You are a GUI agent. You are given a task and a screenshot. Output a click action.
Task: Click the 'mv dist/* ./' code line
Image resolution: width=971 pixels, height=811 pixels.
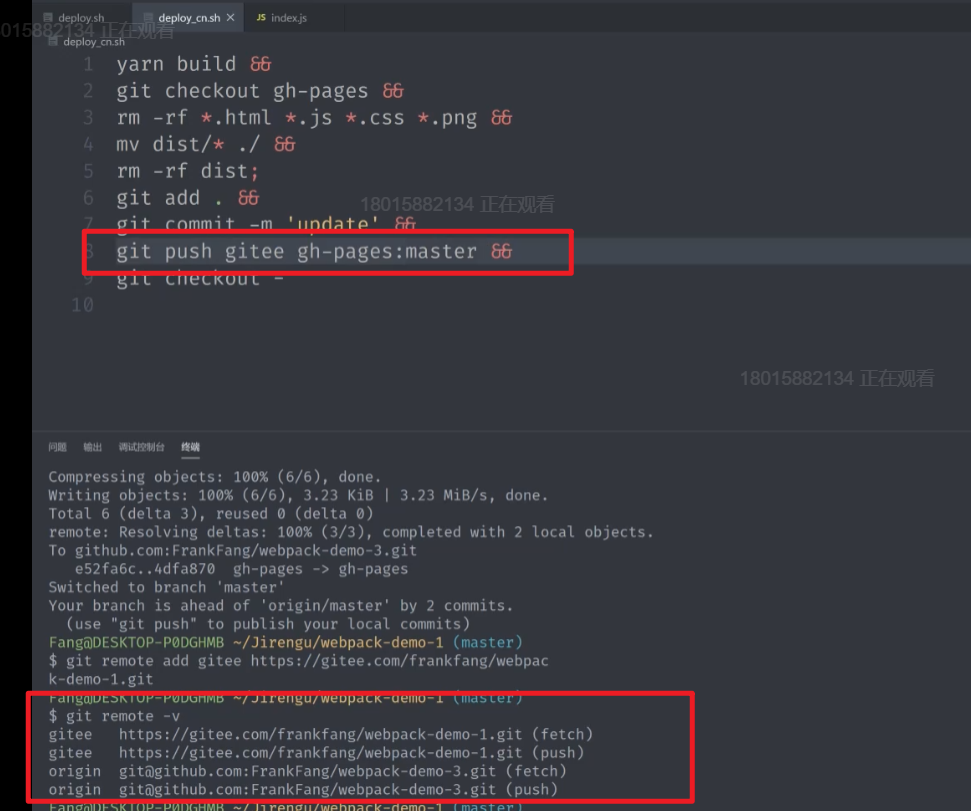pos(206,144)
